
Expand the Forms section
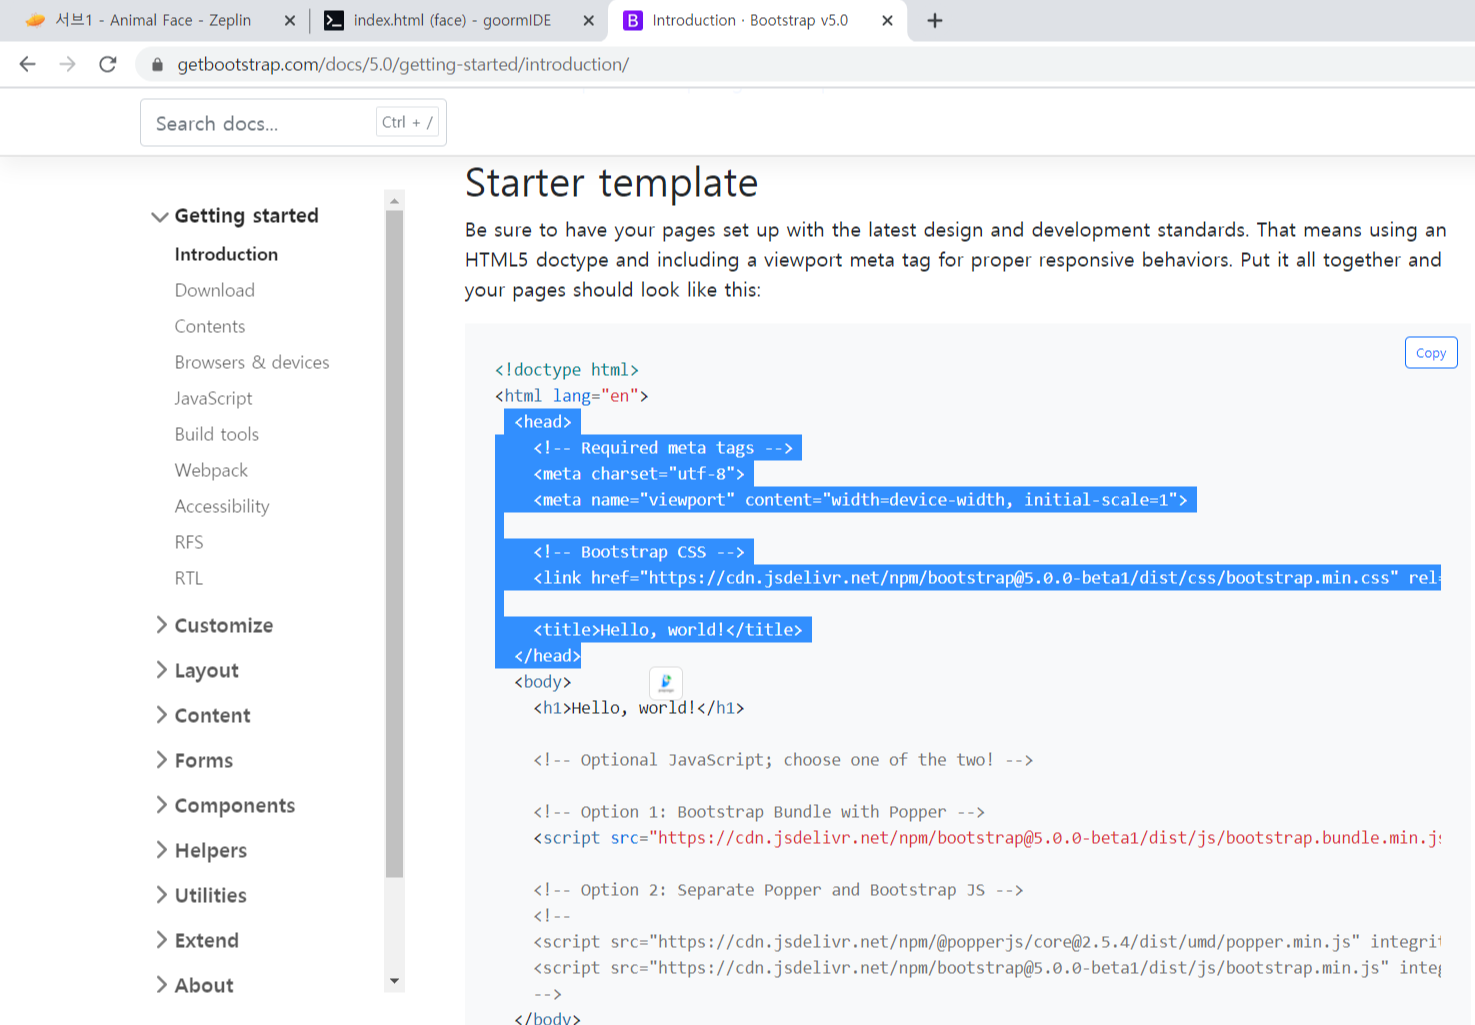click(194, 760)
